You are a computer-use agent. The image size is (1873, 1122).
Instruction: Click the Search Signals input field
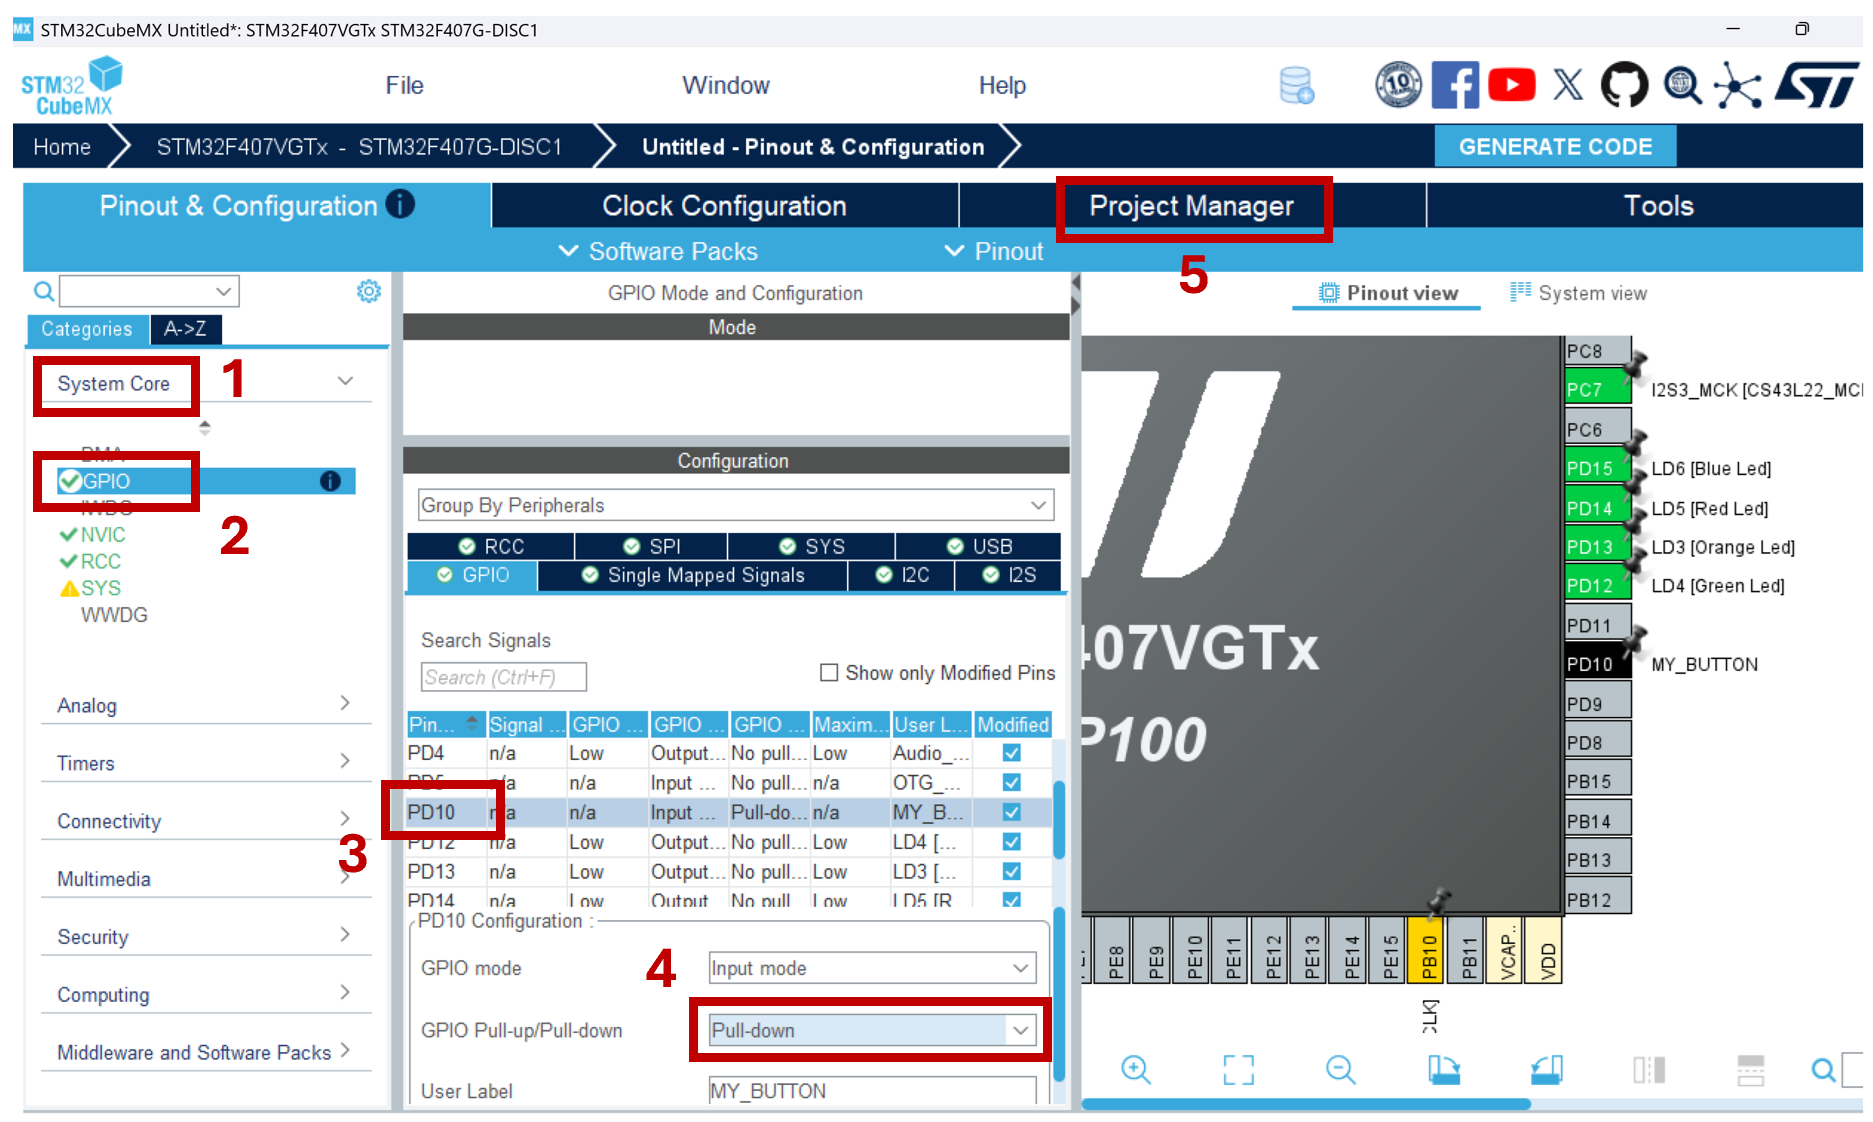point(504,677)
